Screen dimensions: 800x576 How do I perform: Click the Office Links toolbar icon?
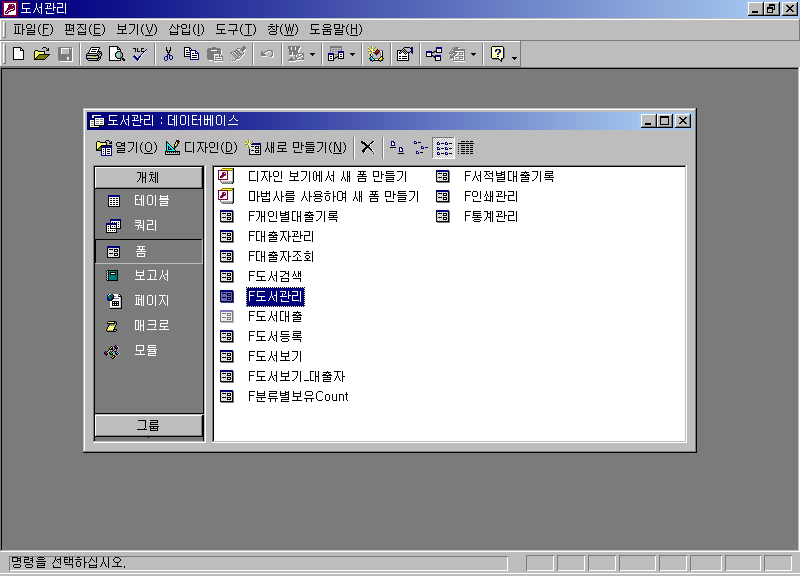[296, 54]
